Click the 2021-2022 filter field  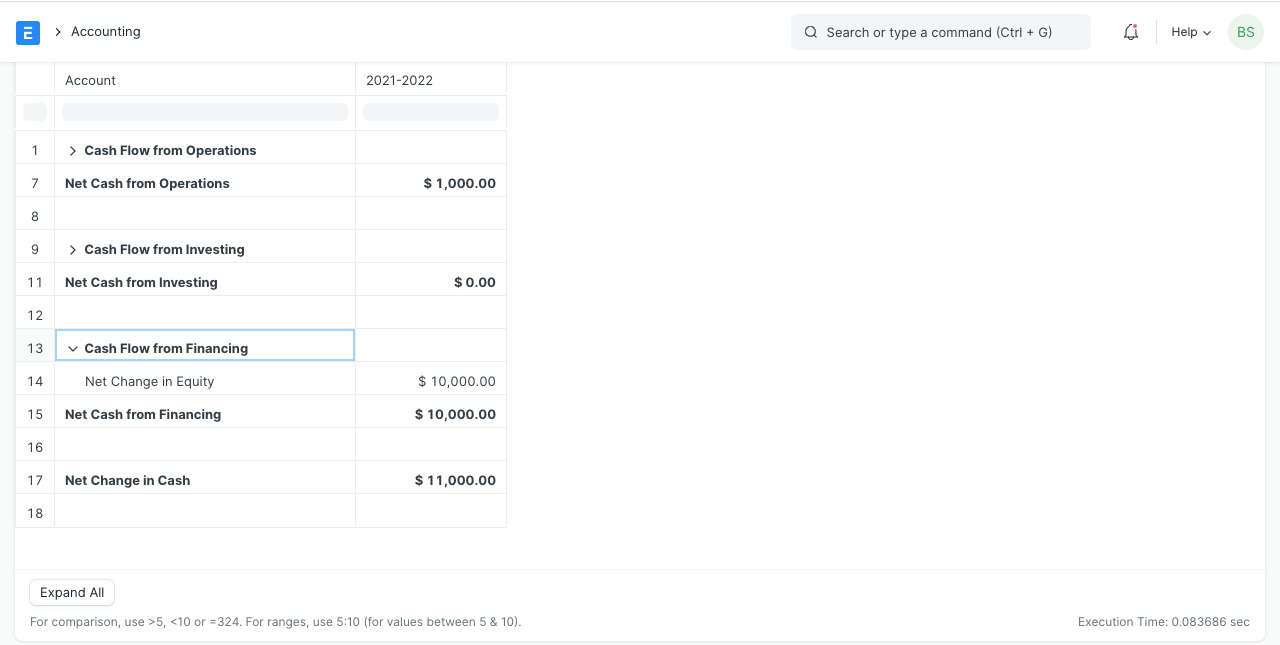pyautogui.click(x=430, y=111)
